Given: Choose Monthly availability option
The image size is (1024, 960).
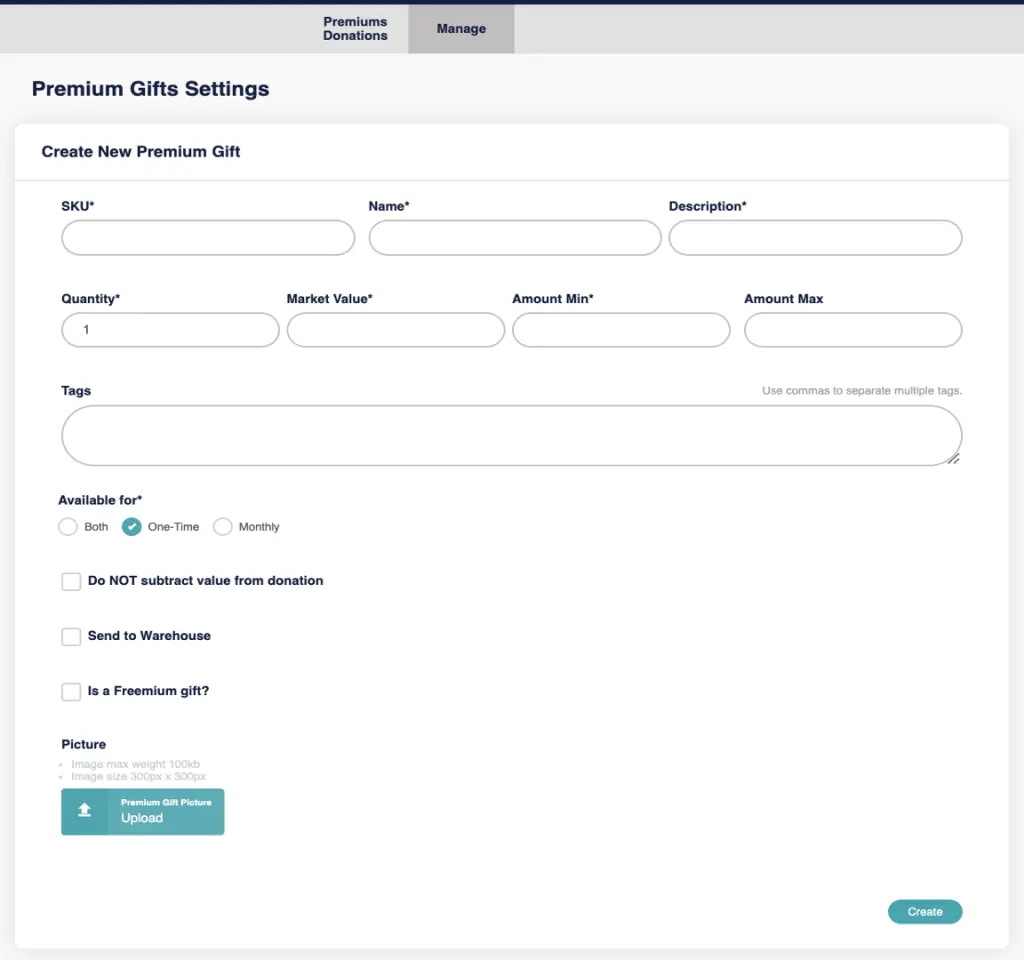Looking at the screenshot, I should 223,527.
